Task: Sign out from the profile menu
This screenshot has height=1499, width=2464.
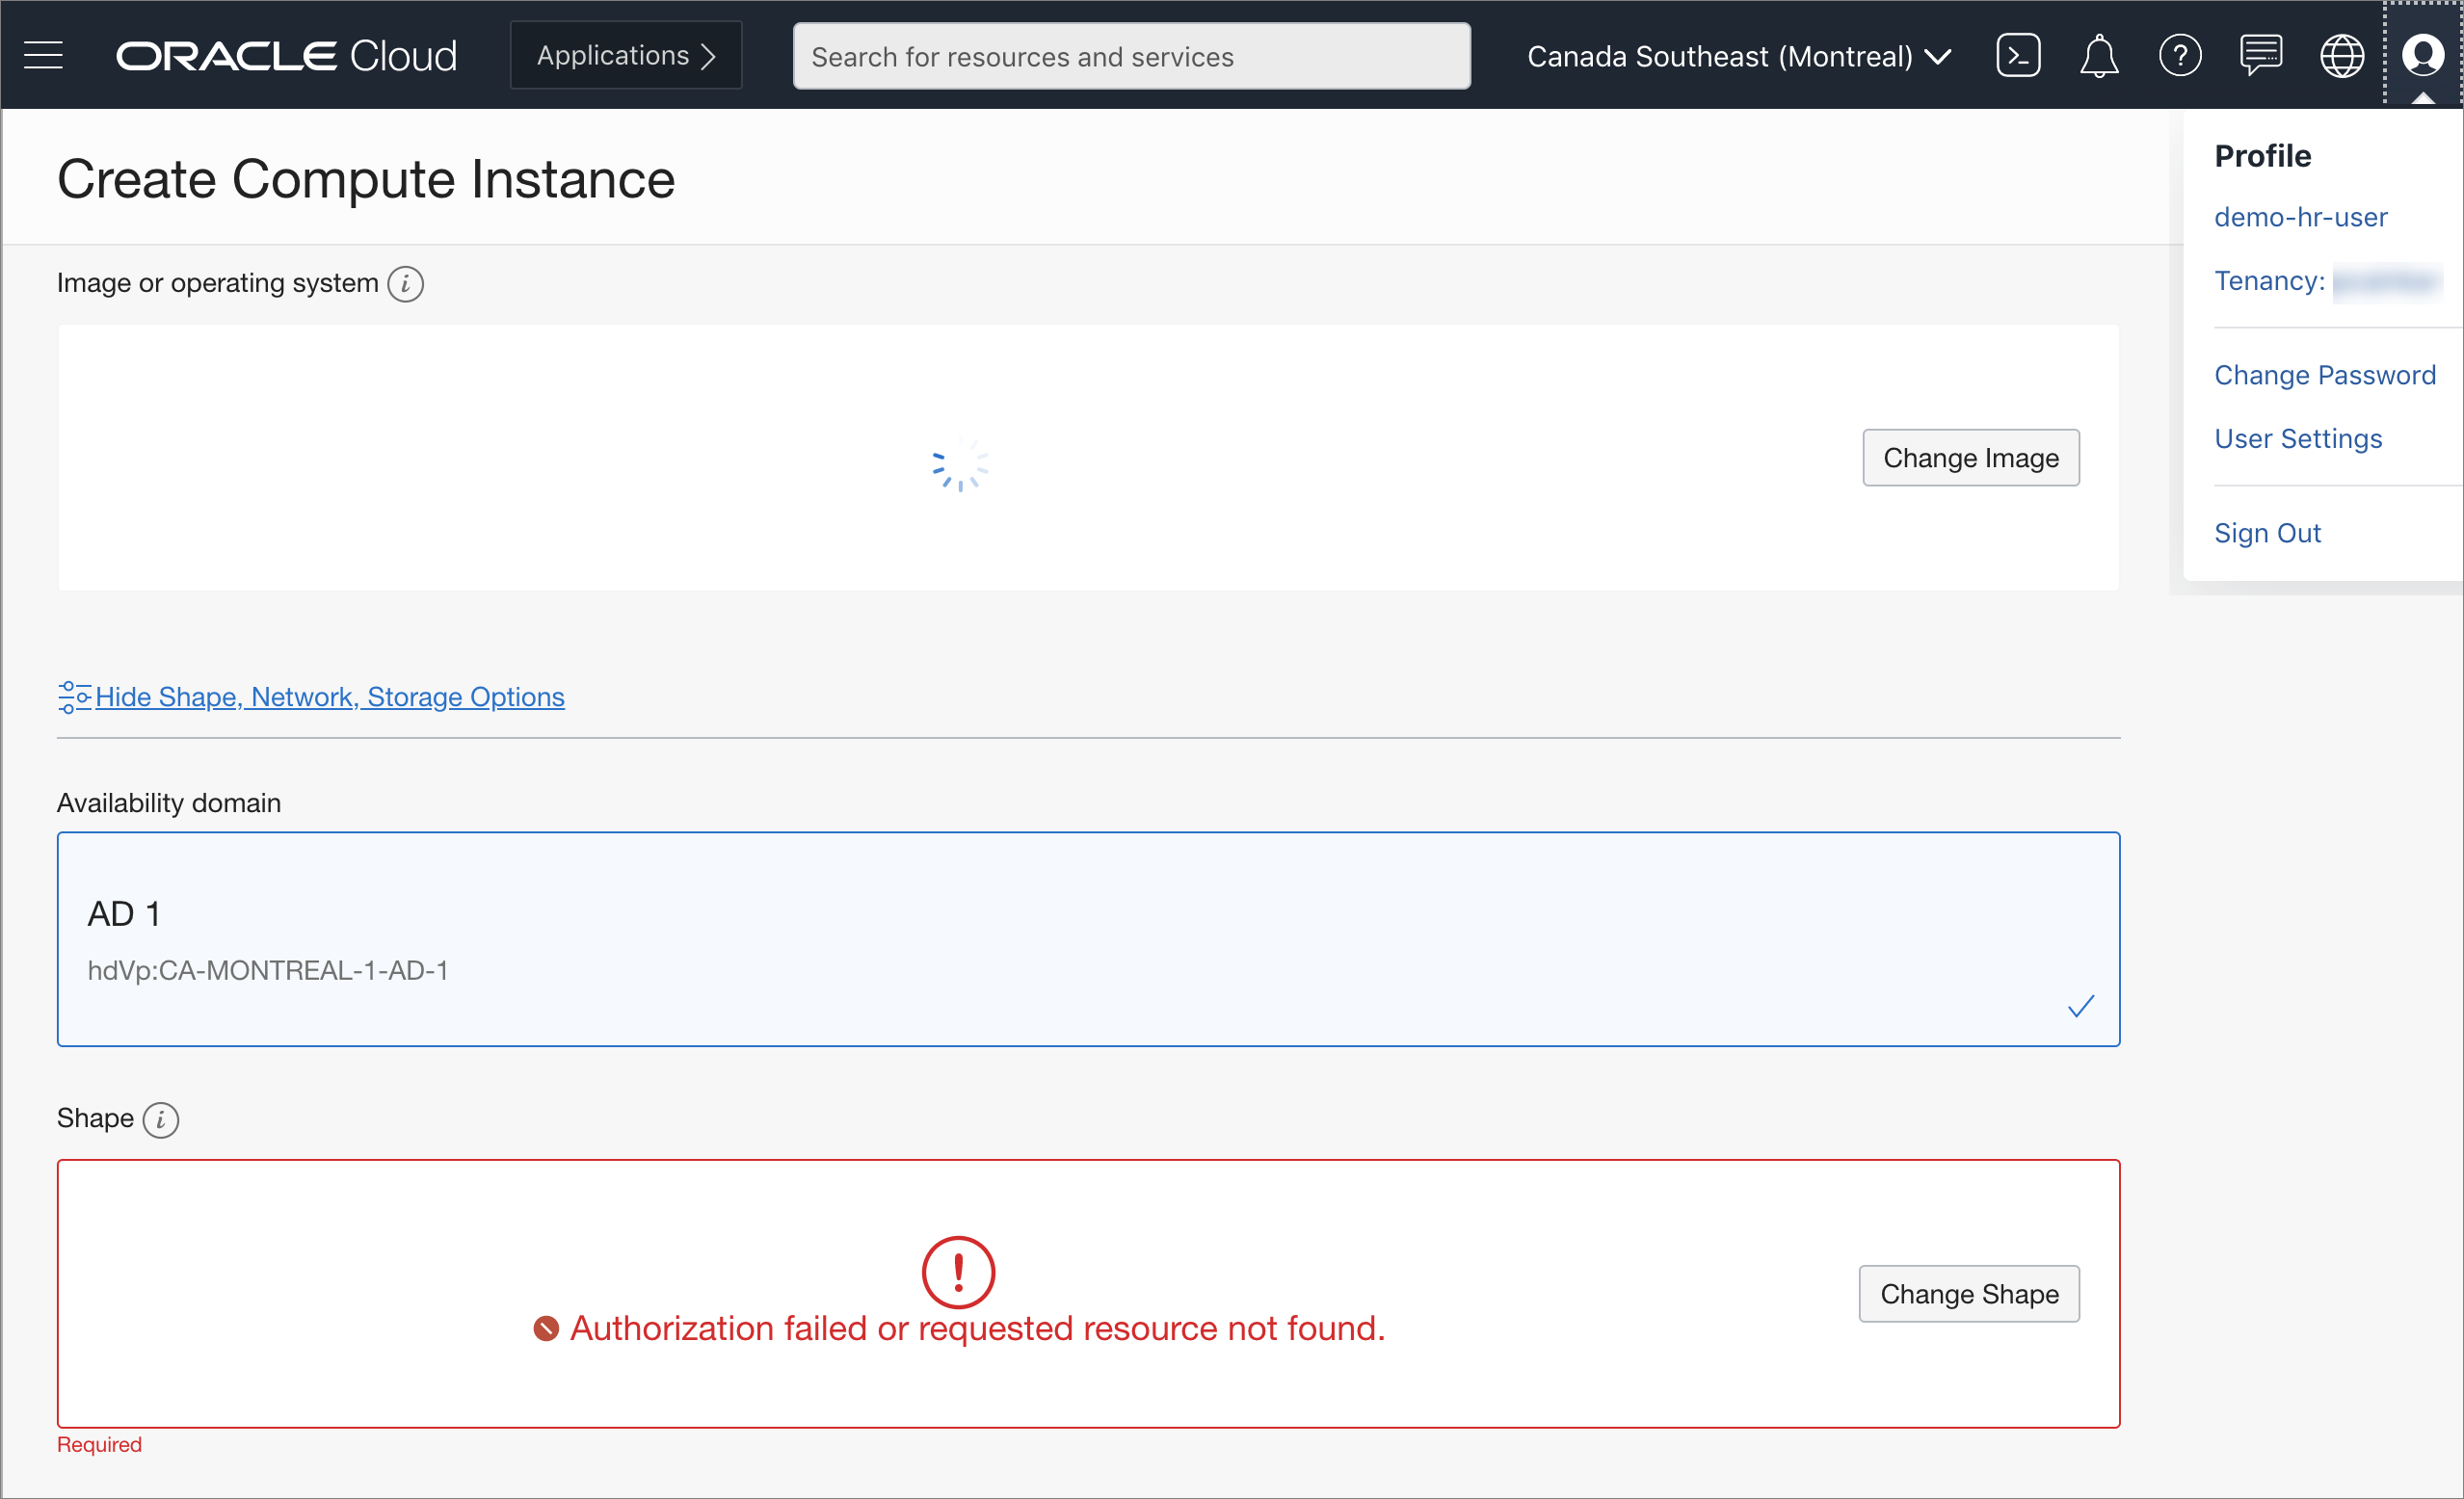Action: point(2267,533)
